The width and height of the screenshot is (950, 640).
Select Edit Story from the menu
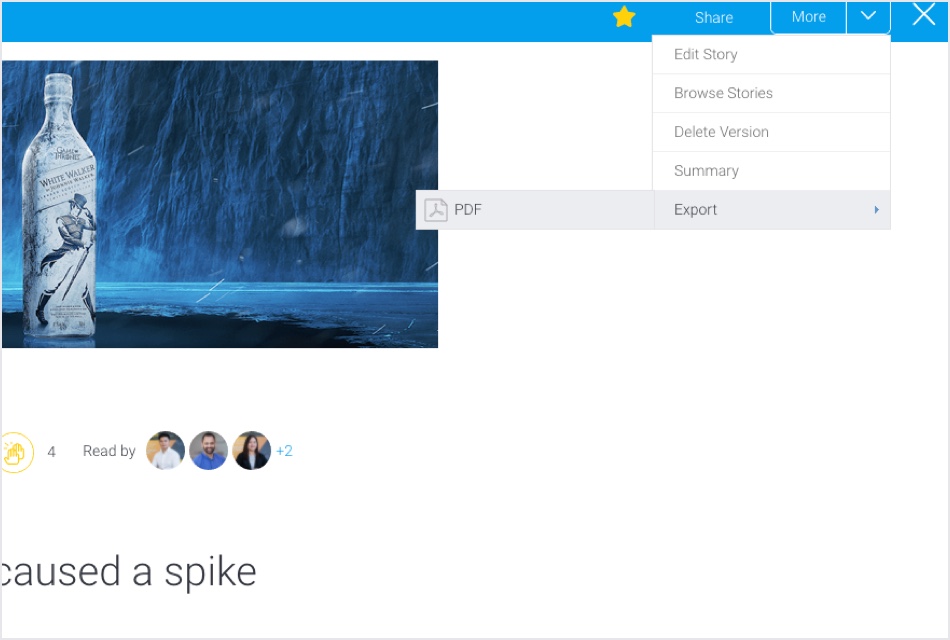click(771, 55)
